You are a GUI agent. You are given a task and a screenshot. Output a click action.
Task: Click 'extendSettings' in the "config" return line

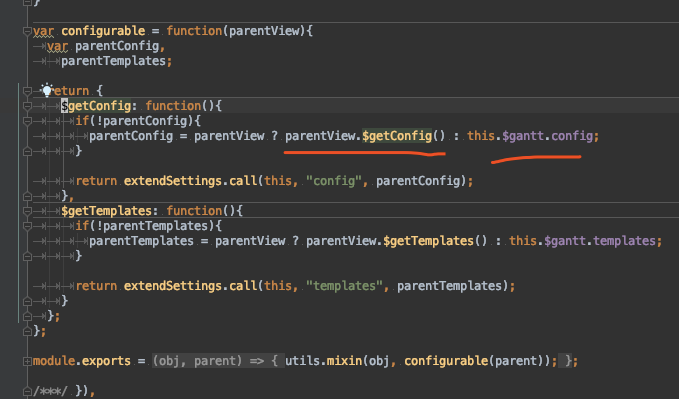click(173, 181)
